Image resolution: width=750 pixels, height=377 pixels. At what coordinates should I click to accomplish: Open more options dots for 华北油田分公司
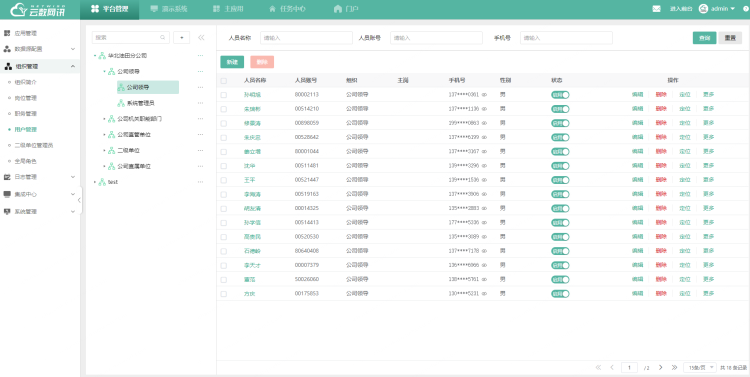(x=200, y=55)
